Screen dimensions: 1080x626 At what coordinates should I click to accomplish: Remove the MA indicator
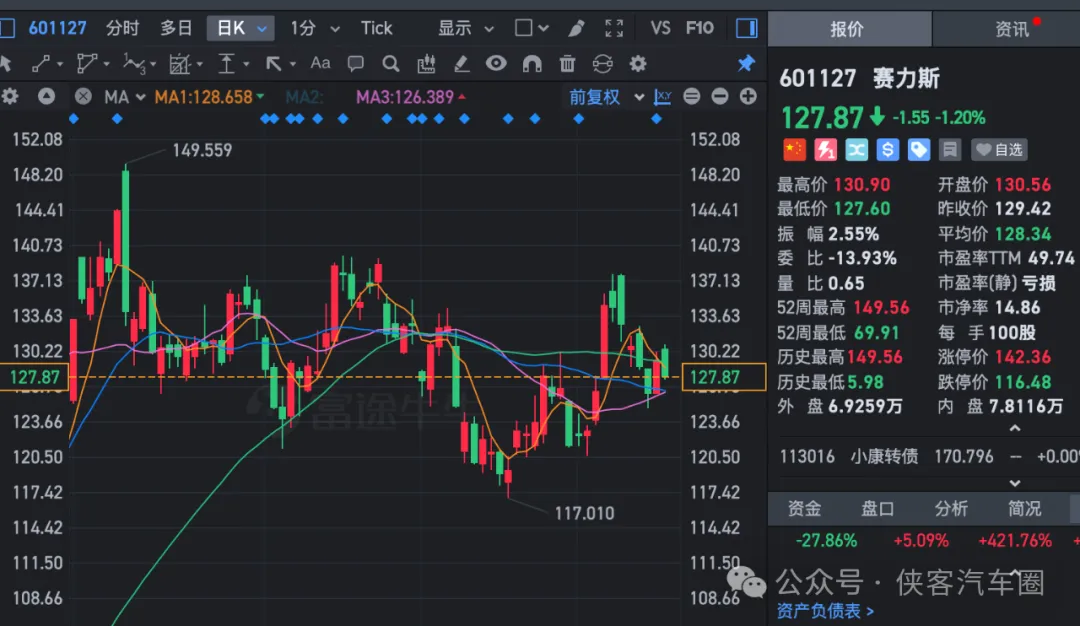click(83, 96)
